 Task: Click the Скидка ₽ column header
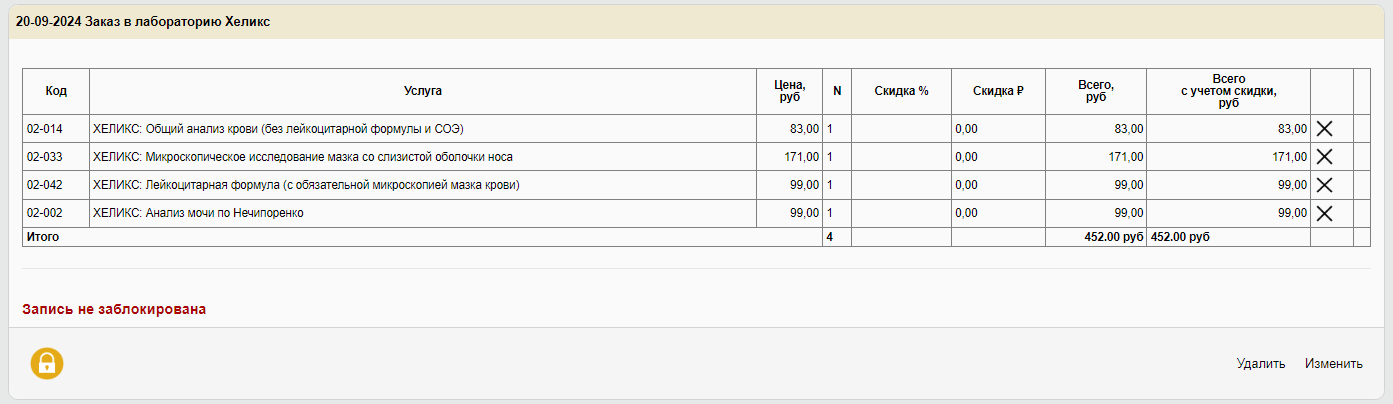tap(998, 91)
